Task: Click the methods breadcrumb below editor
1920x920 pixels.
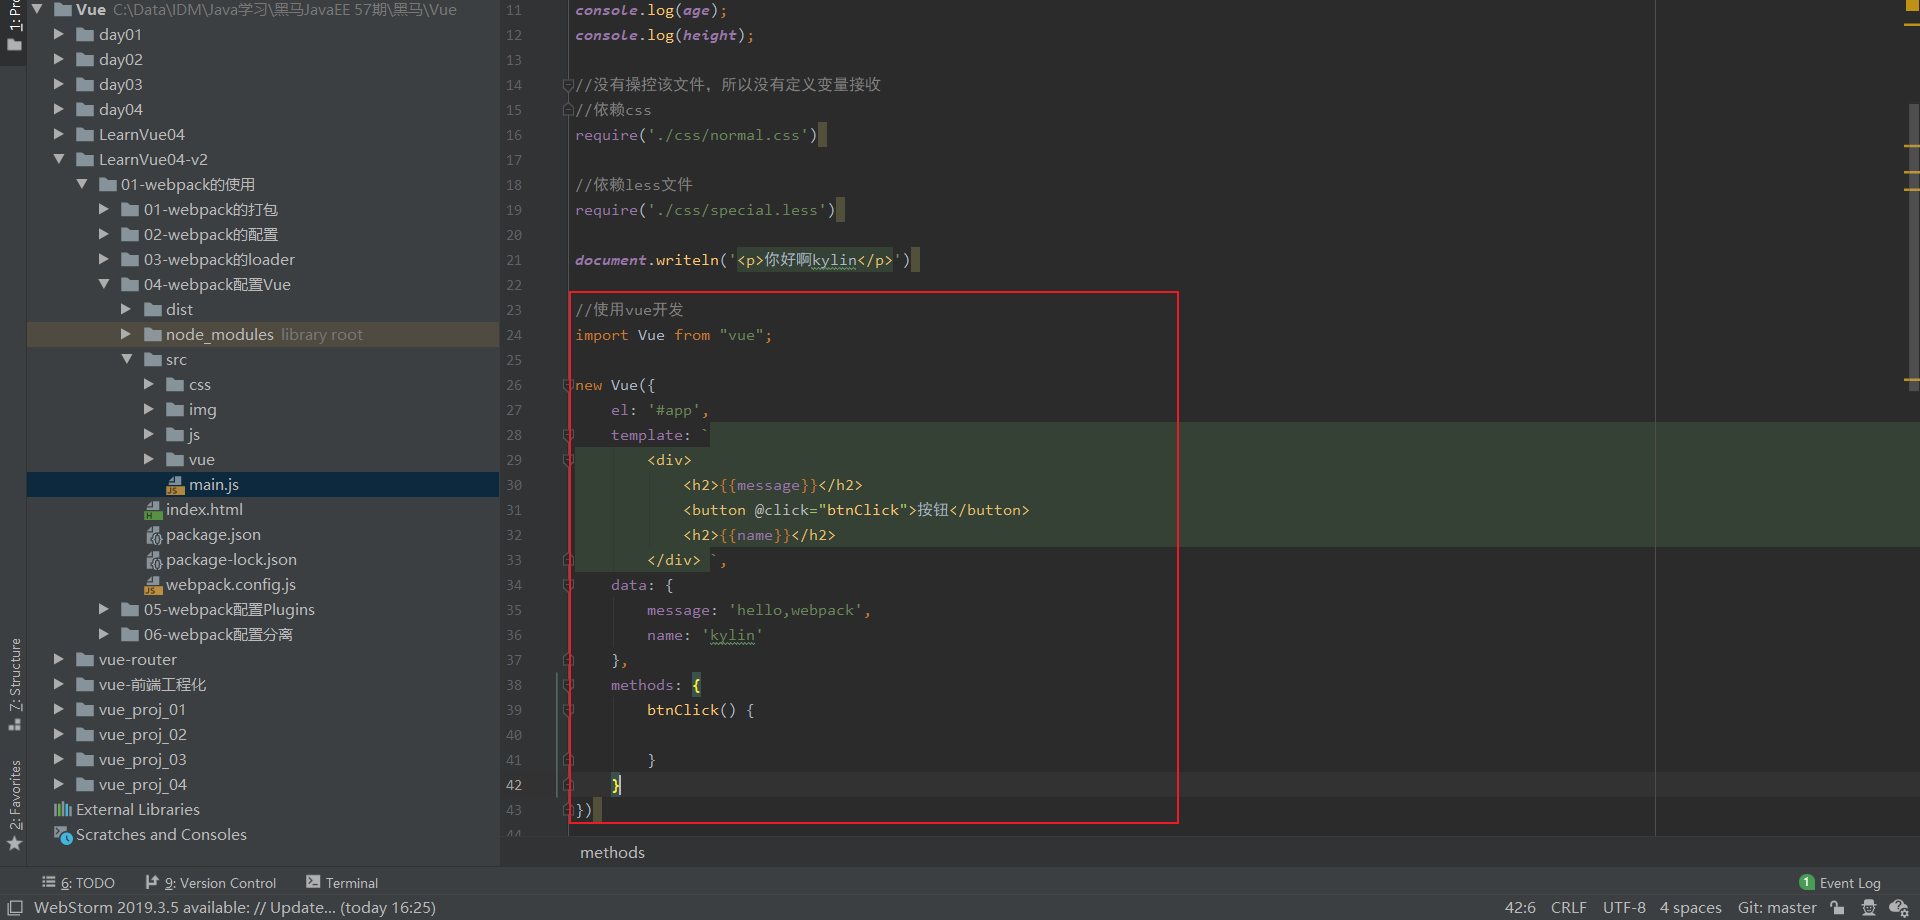Action: point(612,853)
